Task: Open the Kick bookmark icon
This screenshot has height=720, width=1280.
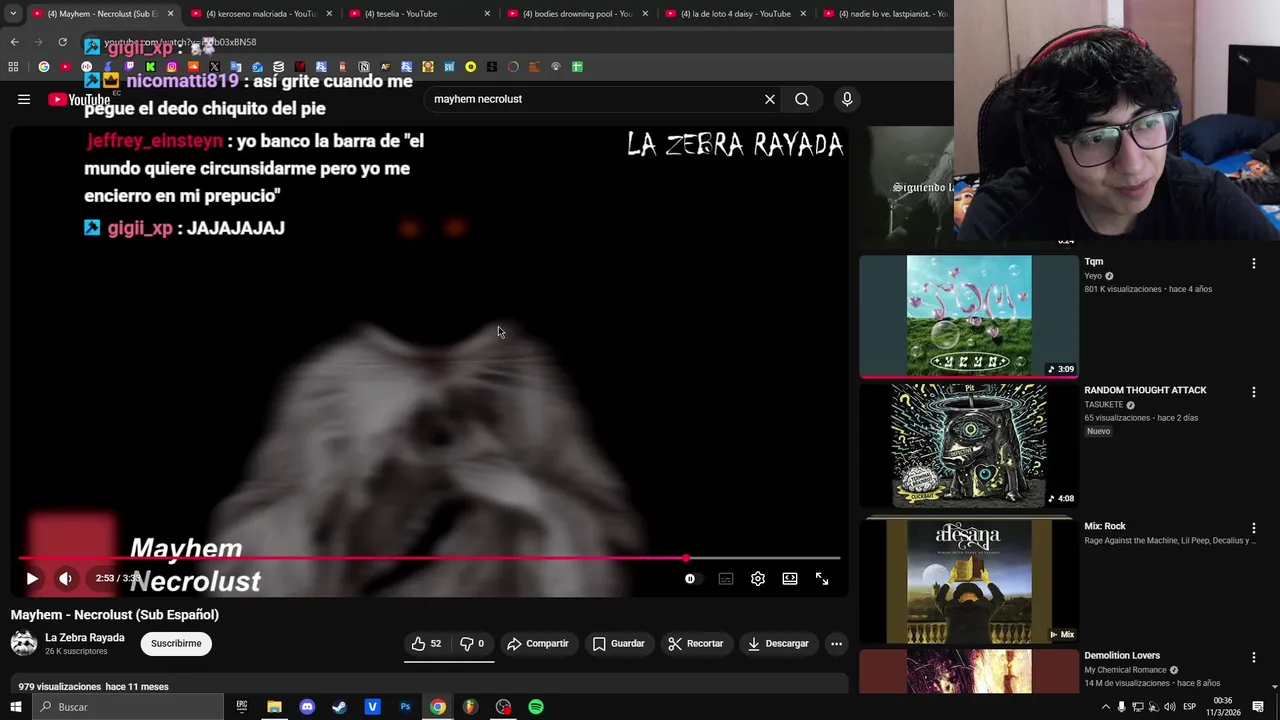Action: (150, 67)
